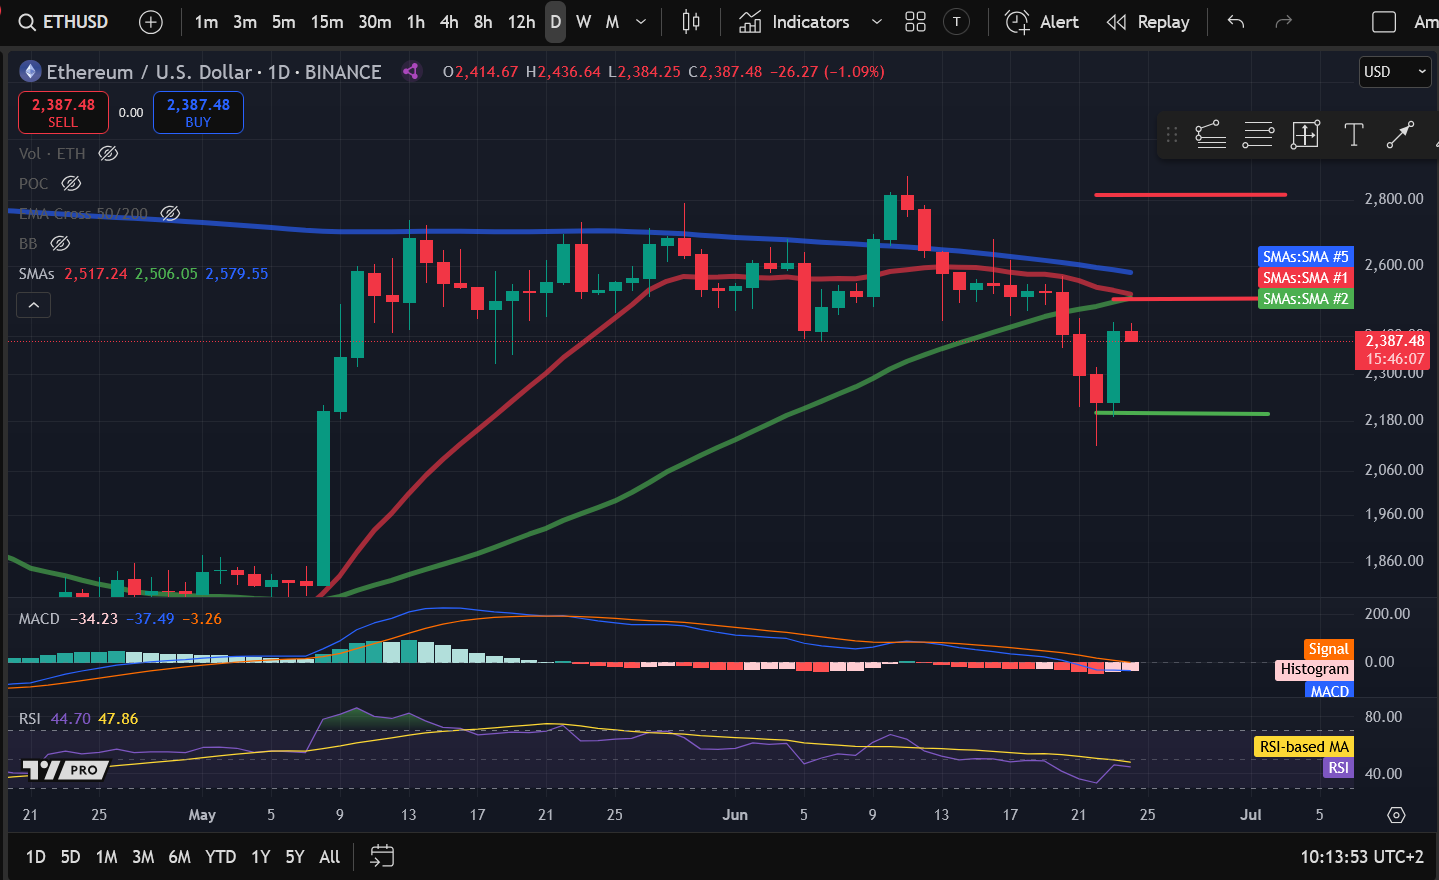Click the SMAs indicator legend label
Image resolution: width=1439 pixels, height=880 pixels.
pos(37,273)
